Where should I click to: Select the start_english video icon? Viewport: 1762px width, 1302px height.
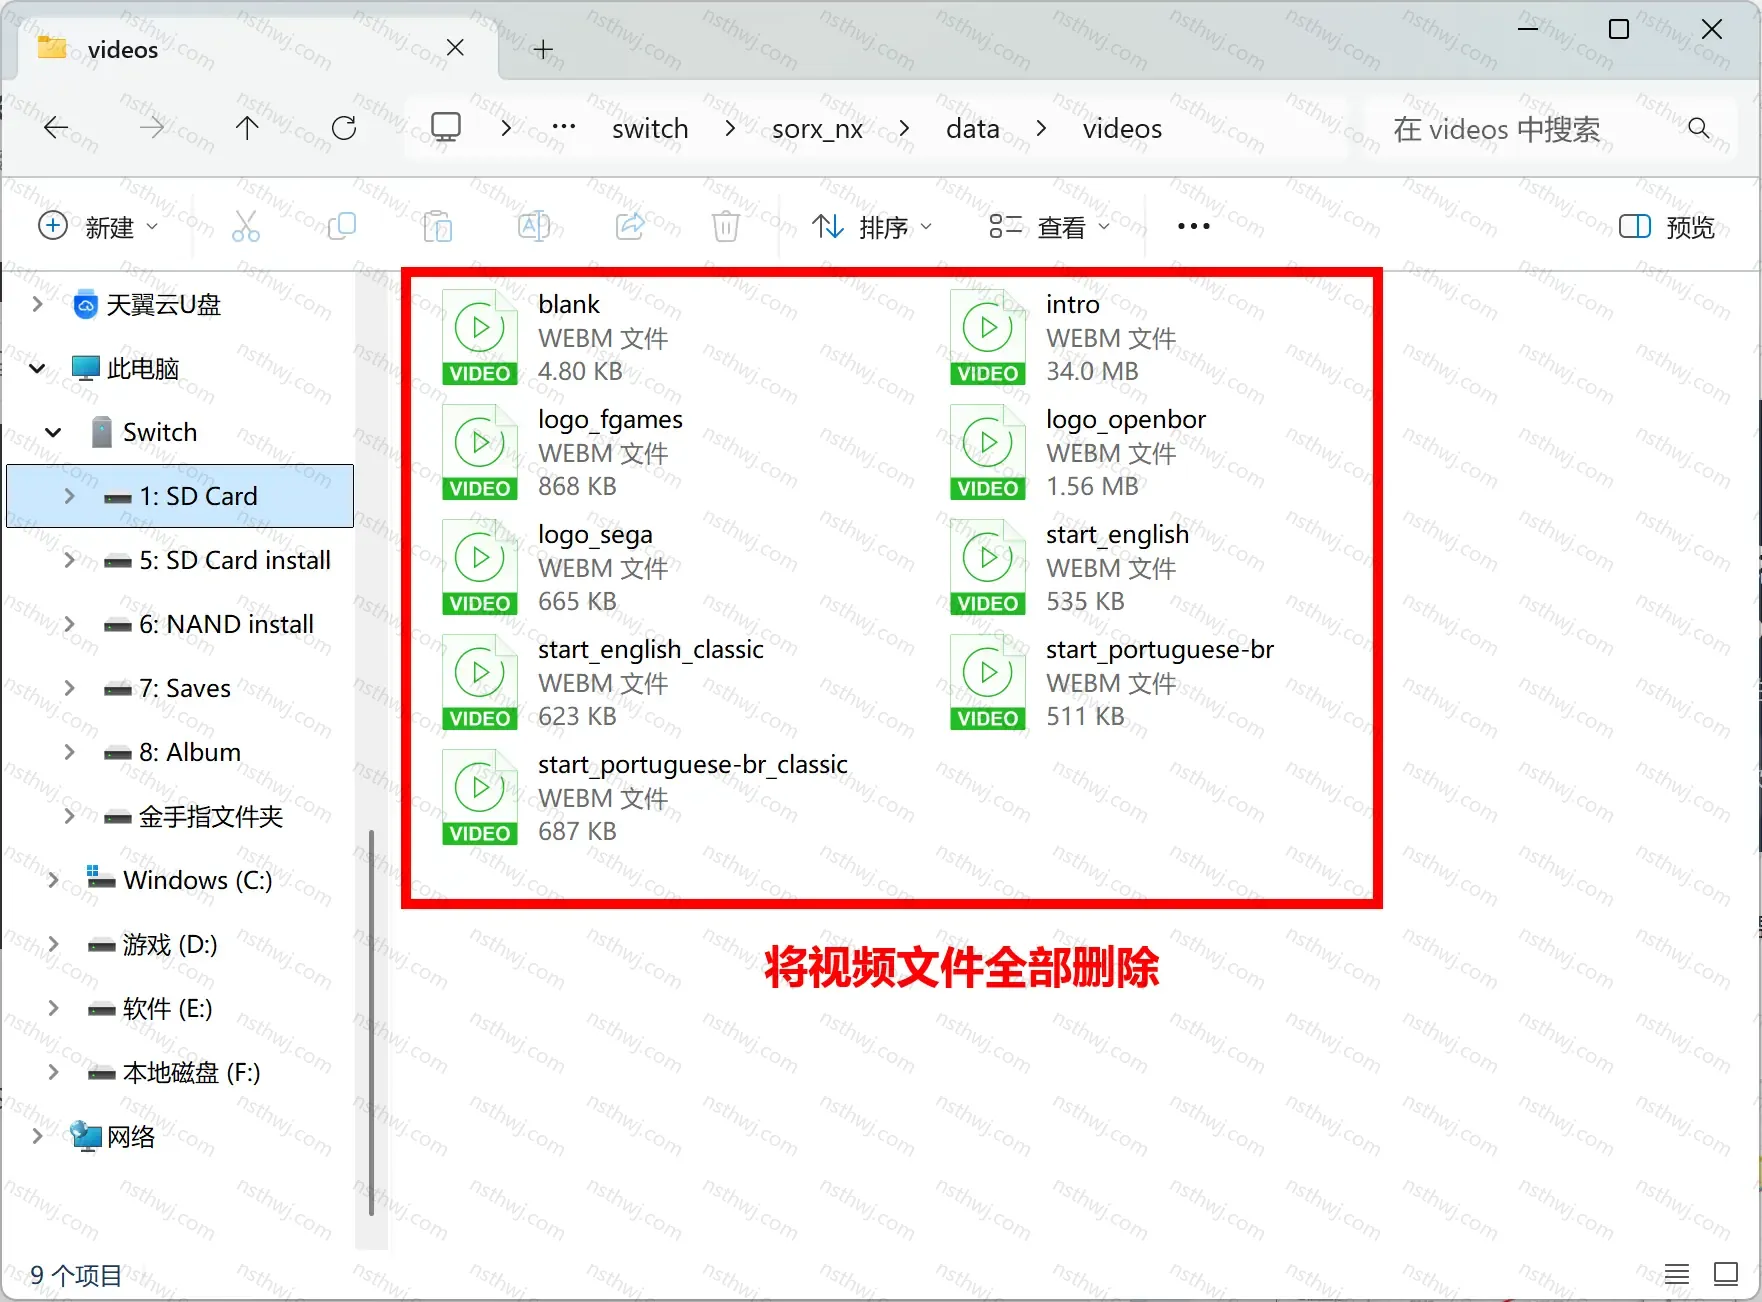click(x=988, y=567)
